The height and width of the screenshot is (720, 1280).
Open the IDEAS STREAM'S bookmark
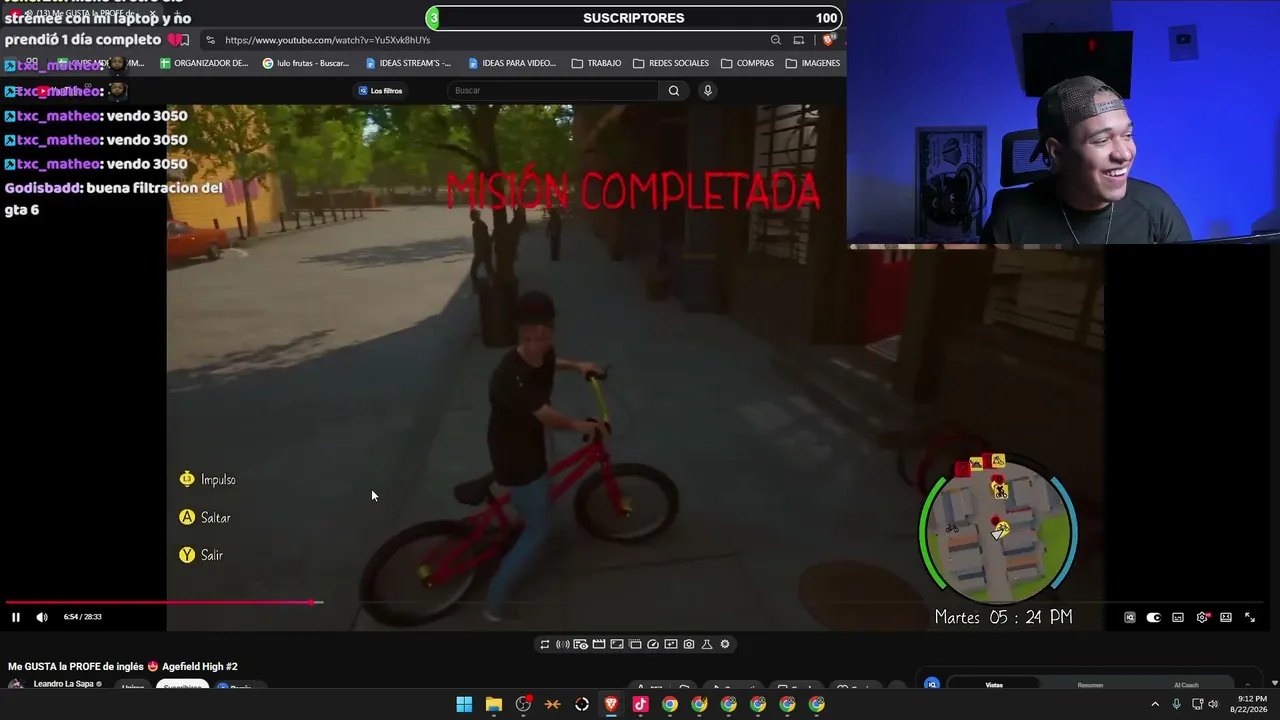[408, 63]
